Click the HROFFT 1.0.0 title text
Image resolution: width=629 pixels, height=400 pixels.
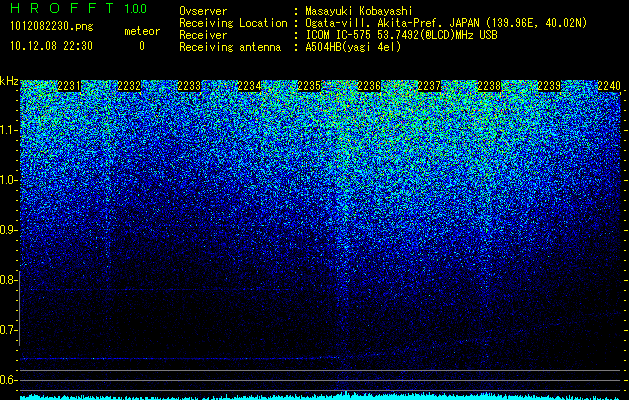(x=78, y=8)
